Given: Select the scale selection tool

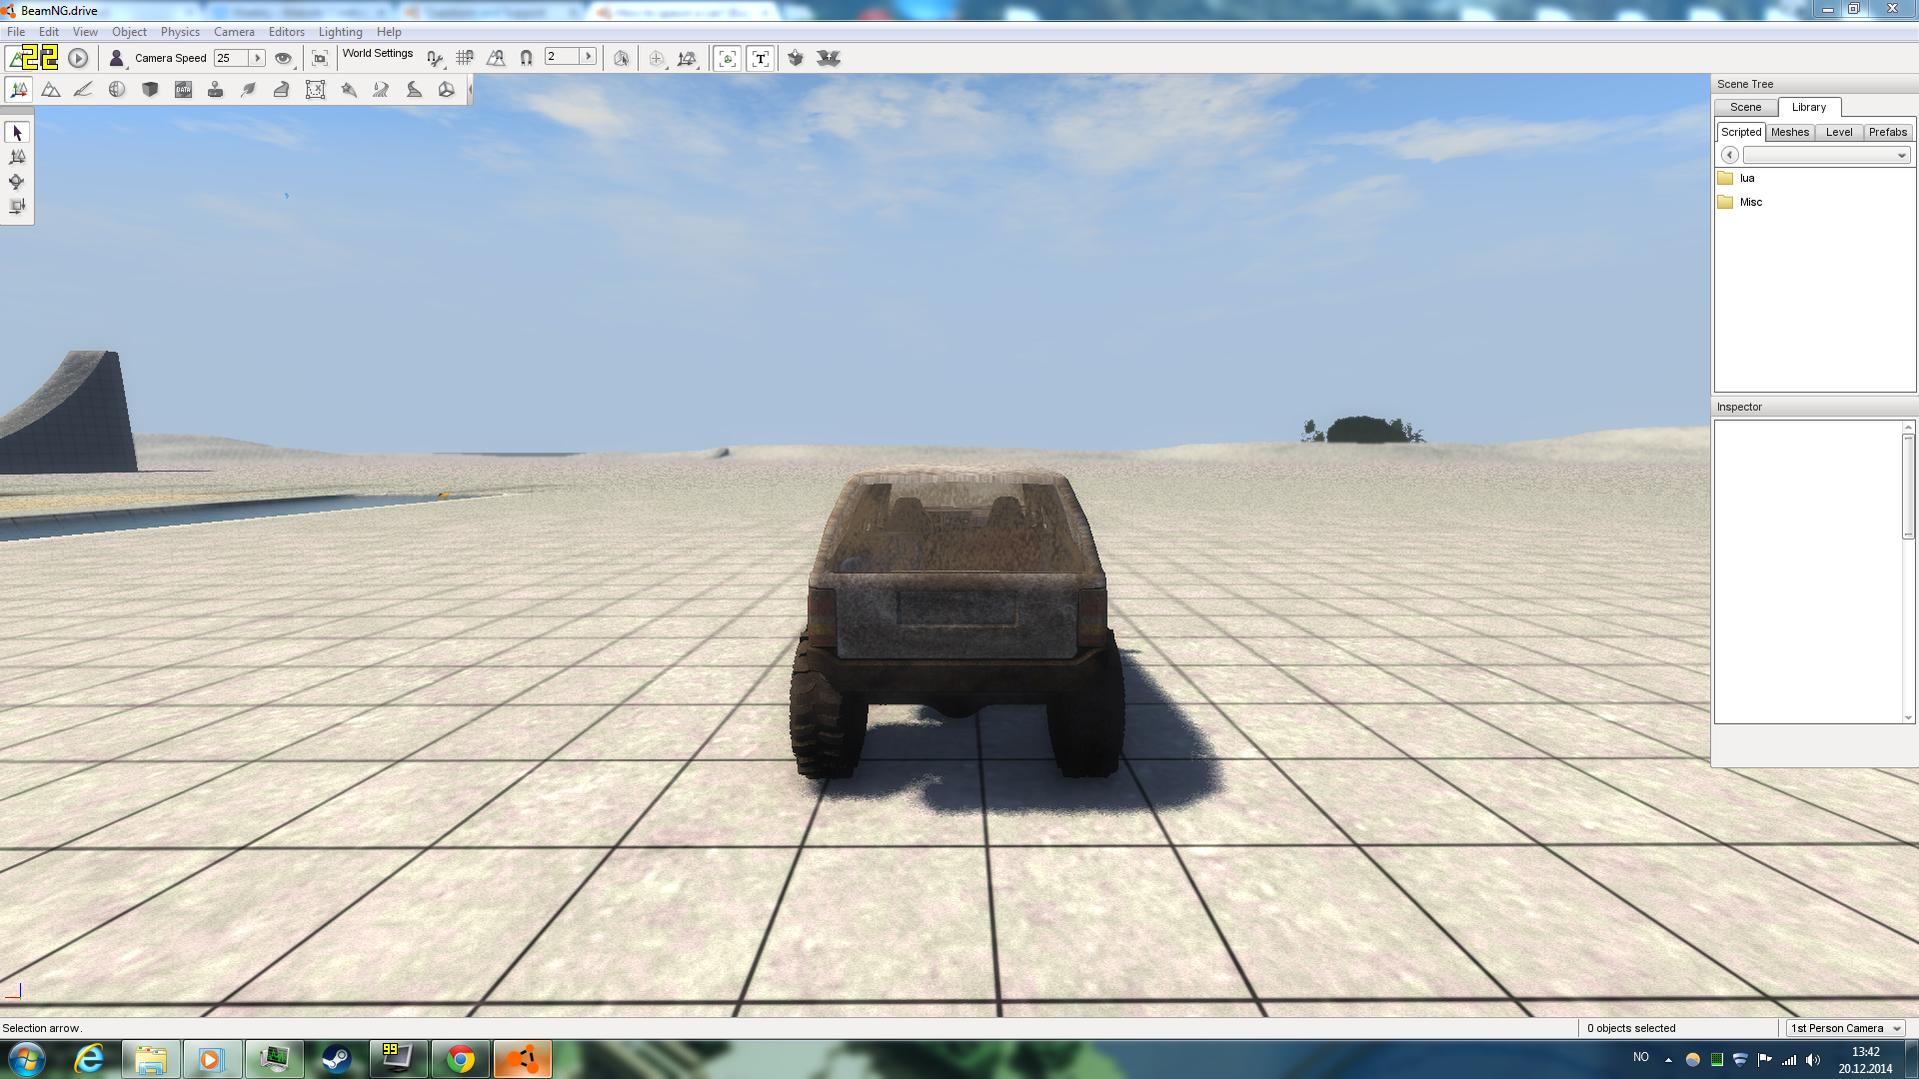Looking at the screenshot, I should coord(17,206).
